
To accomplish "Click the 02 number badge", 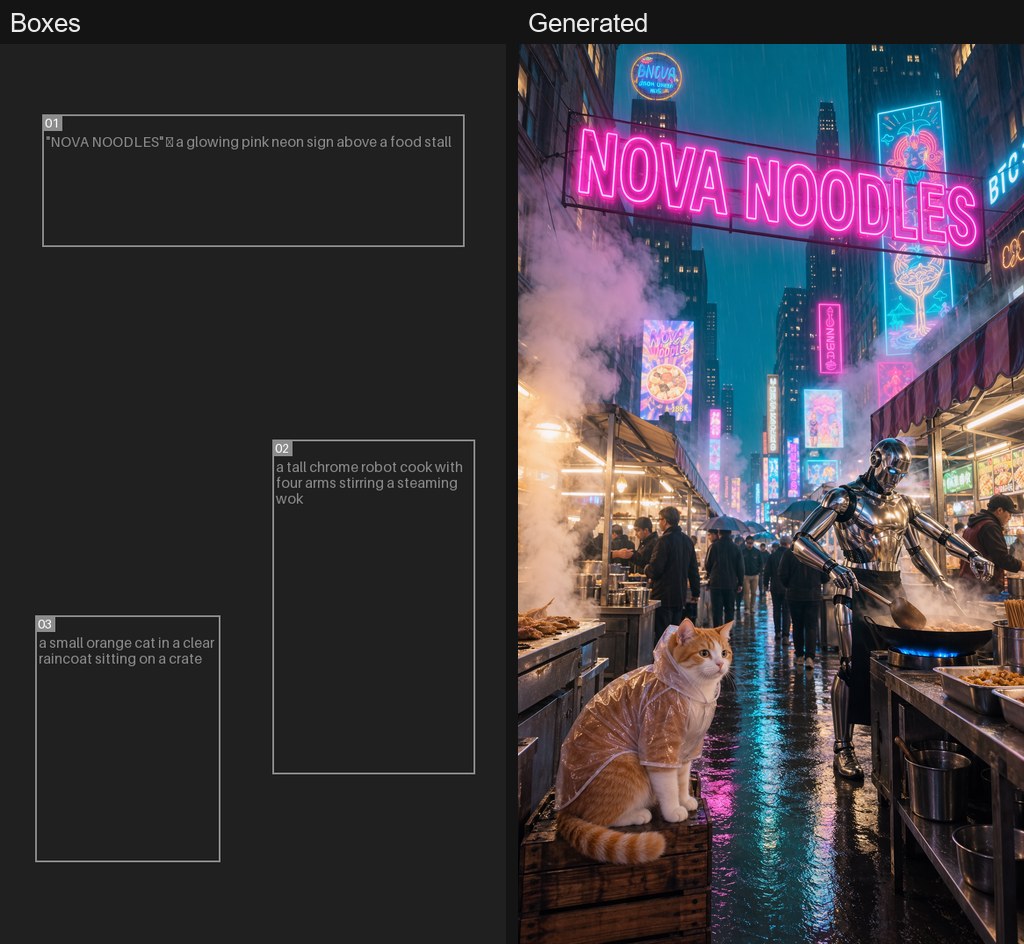I will pyautogui.click(x=282, y=448).
